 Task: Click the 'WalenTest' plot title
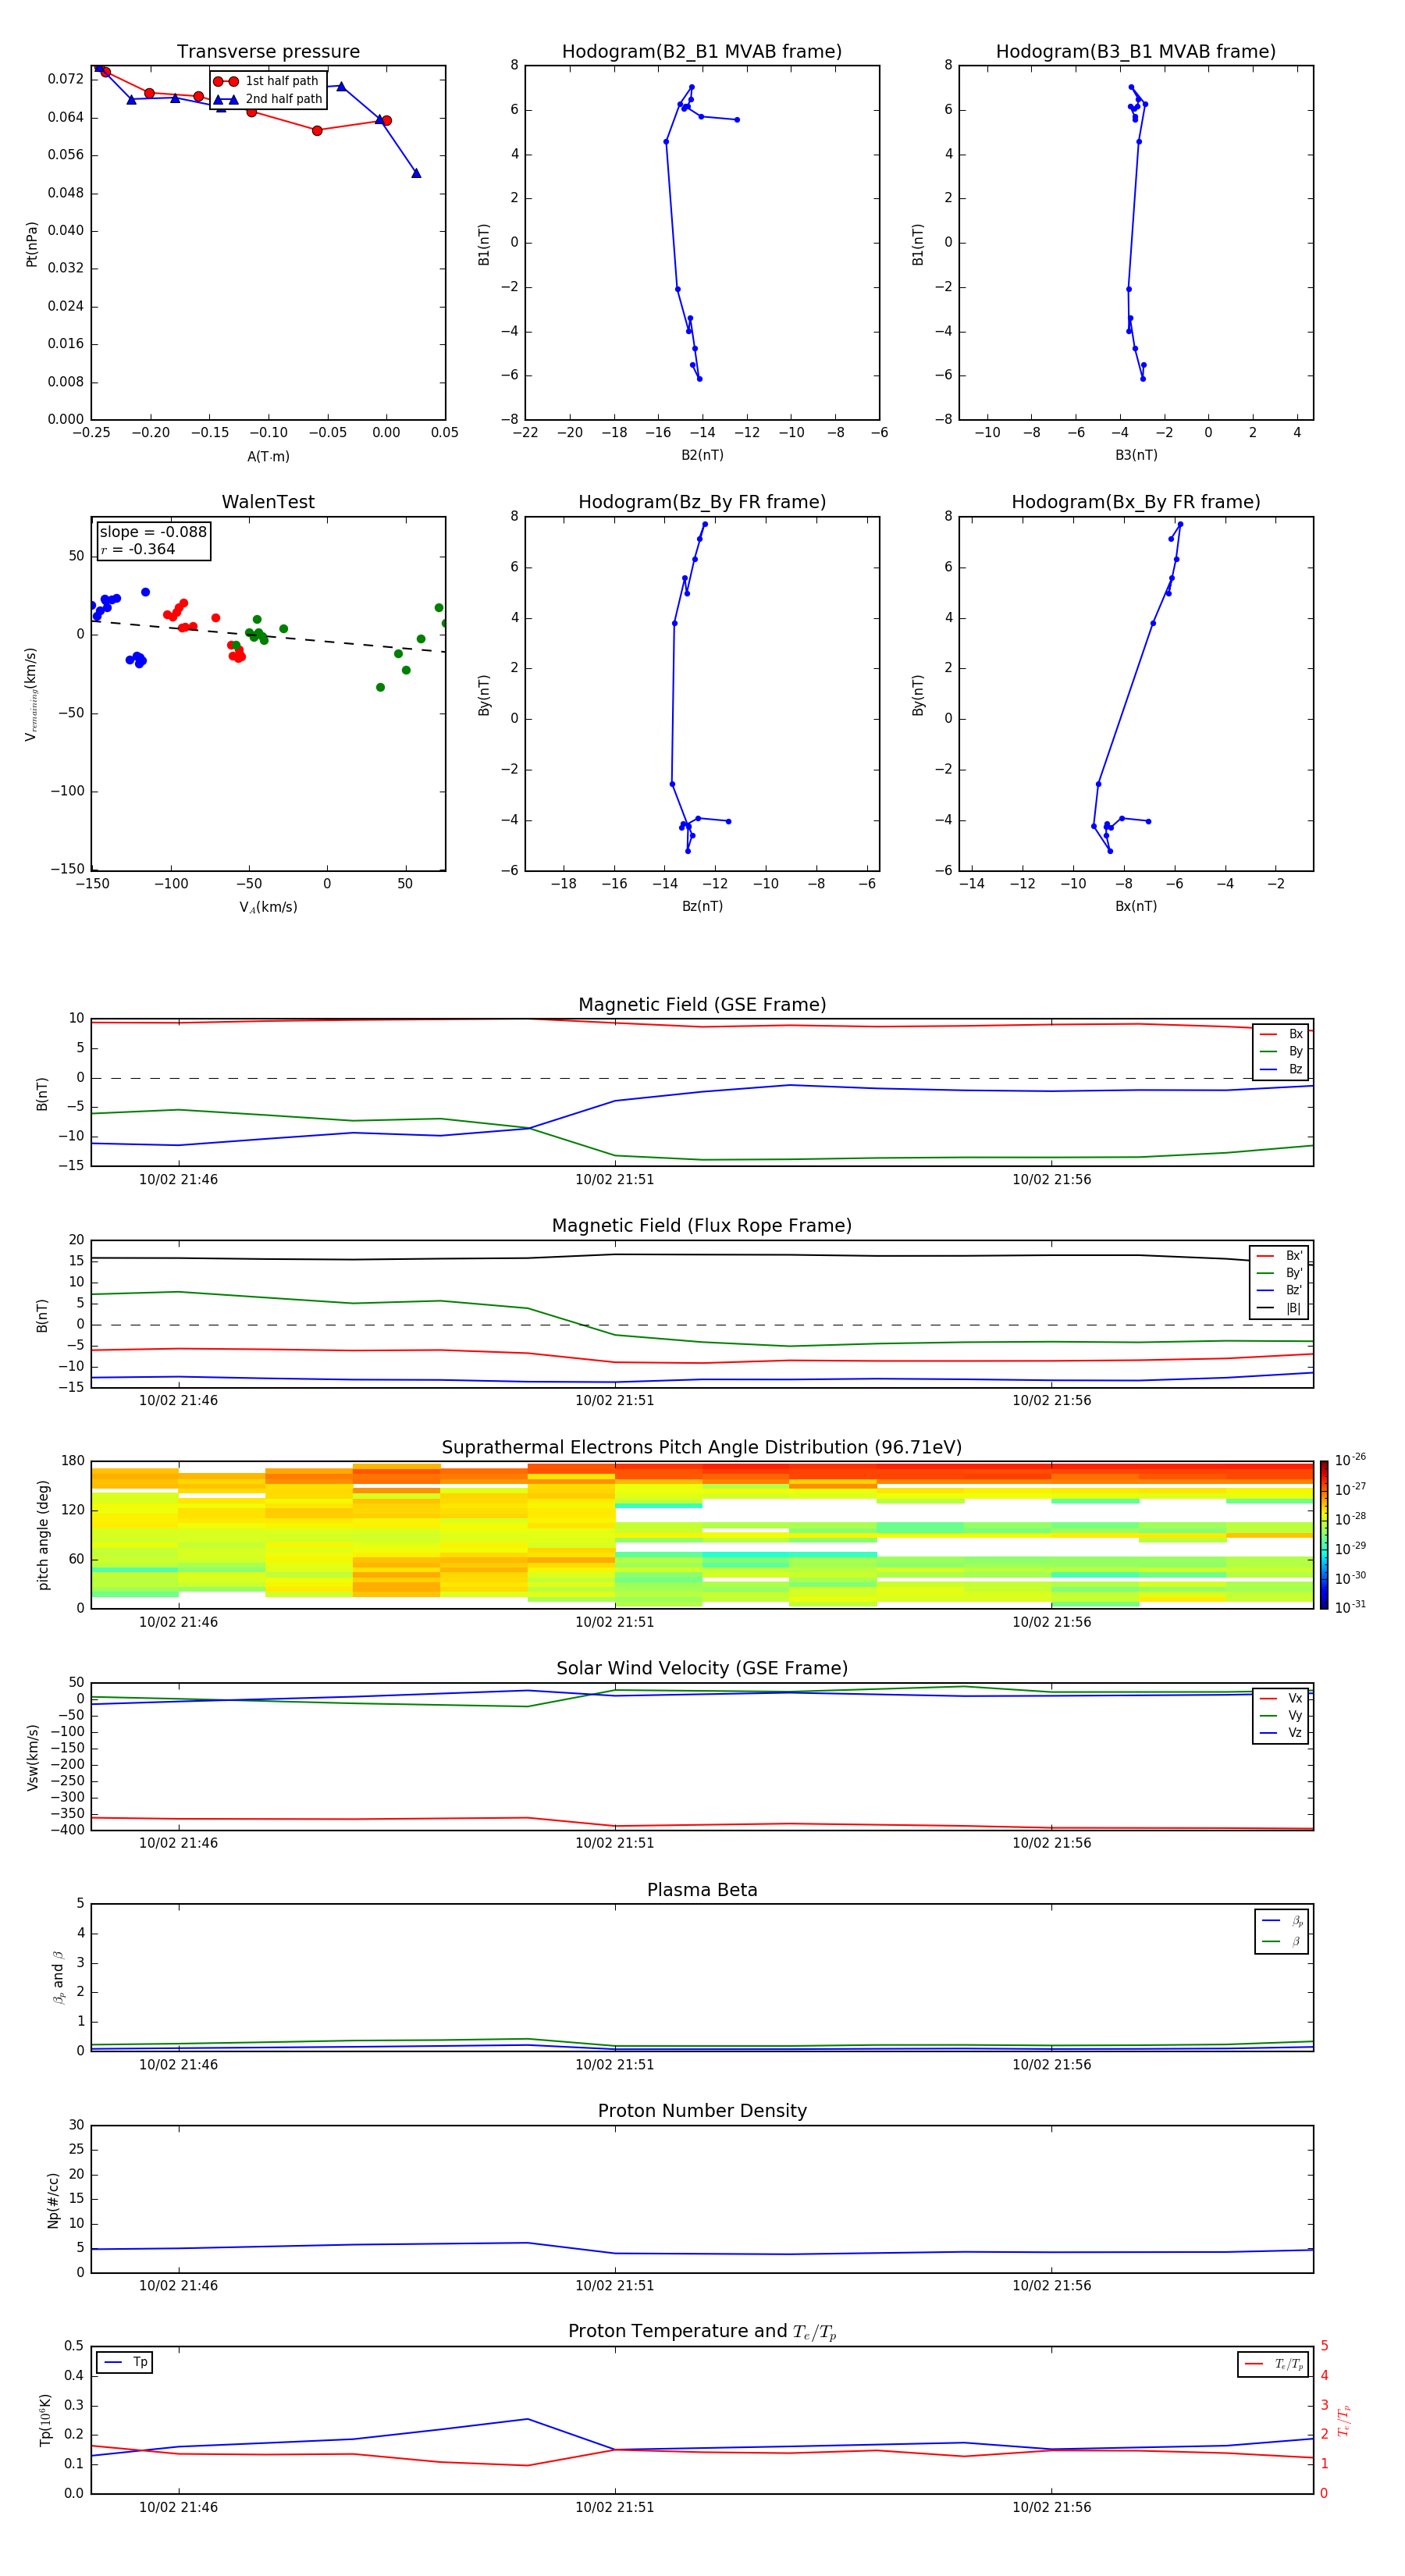(268, 502)
